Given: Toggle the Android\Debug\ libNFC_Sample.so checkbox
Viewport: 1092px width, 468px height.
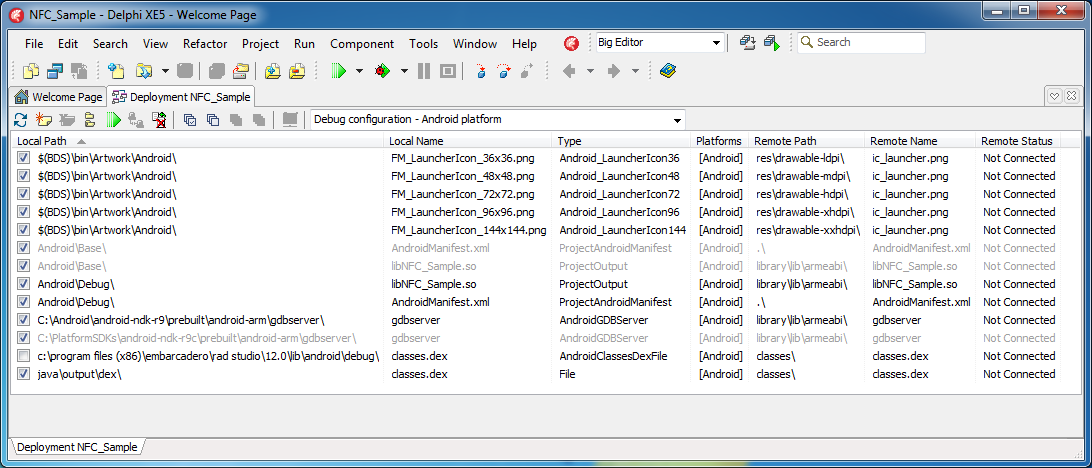Looking at the screenshot, I should click(x=24, y=284).
